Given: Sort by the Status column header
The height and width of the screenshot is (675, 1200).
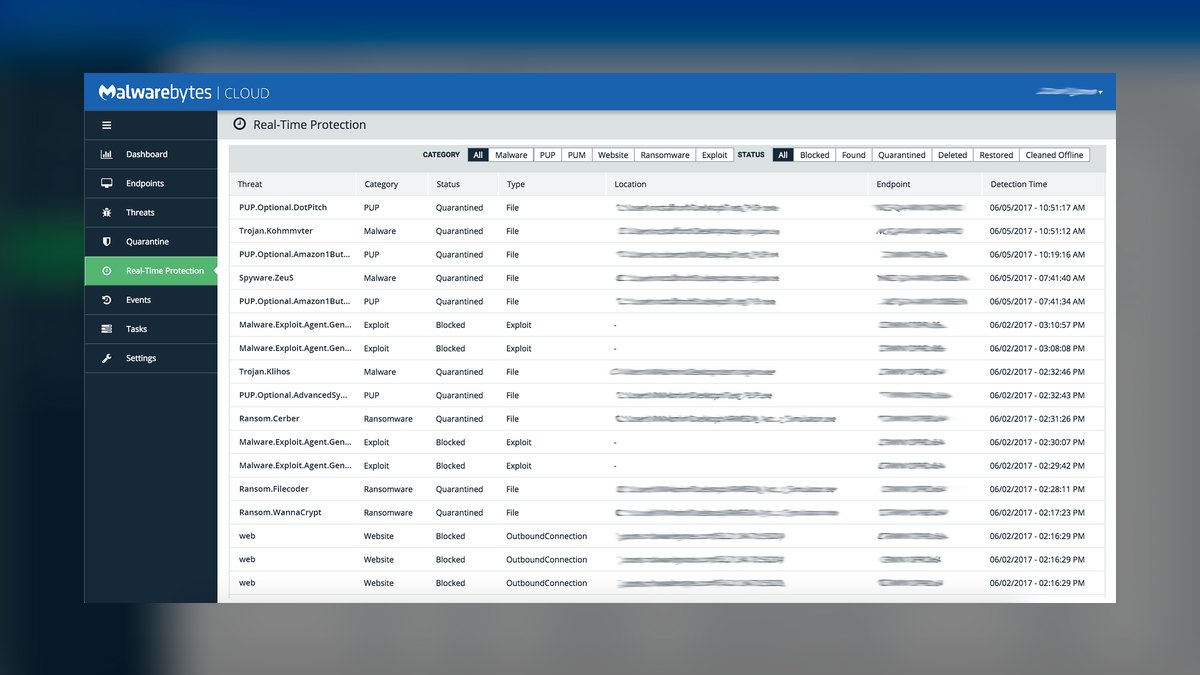Looking at the screenshot, I should (x=448, y=184).
